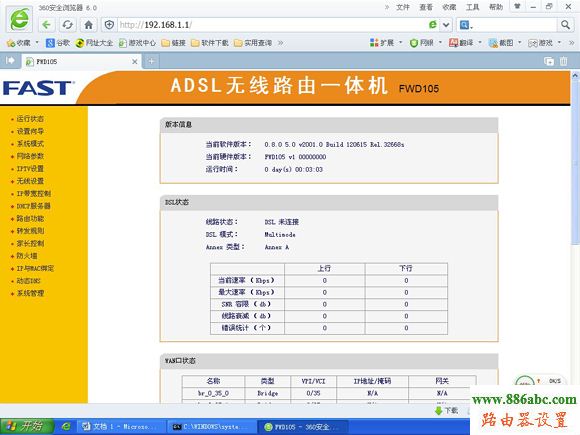Open the 网址大全 bookmark
The image size is (580, 435).
pyautogui.click(x=94, y=43)
